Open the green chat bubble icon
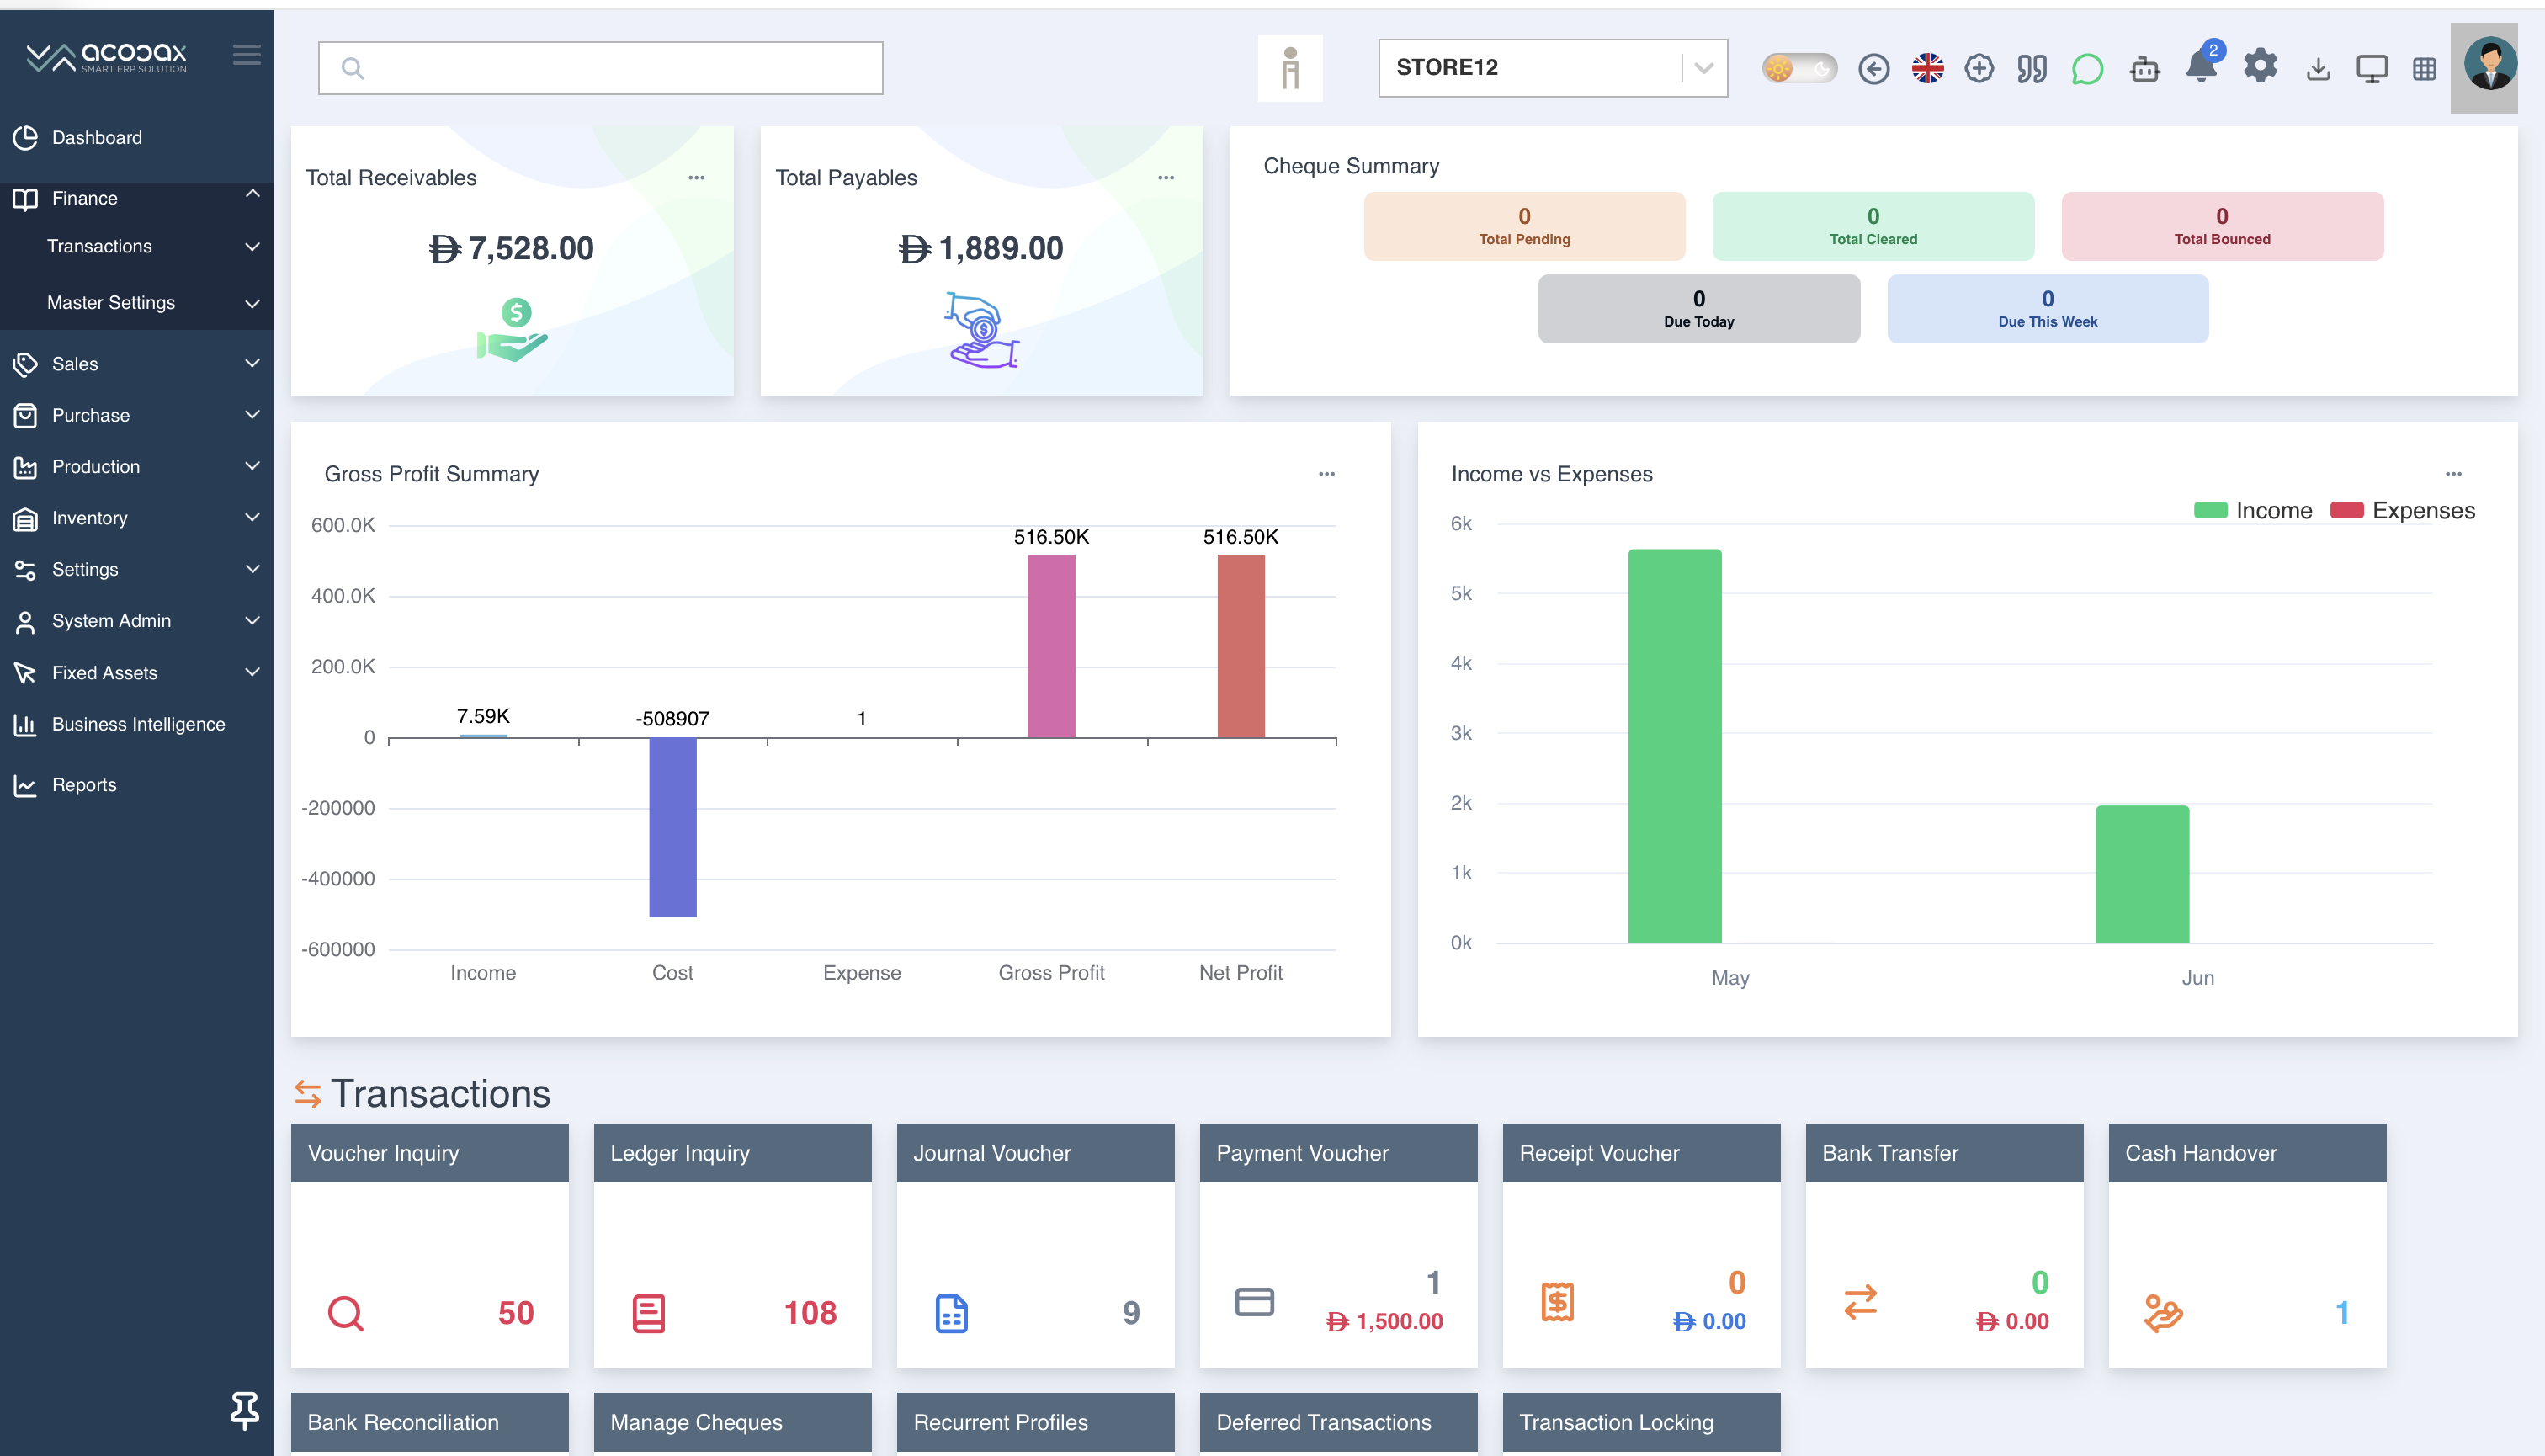 2087,68
